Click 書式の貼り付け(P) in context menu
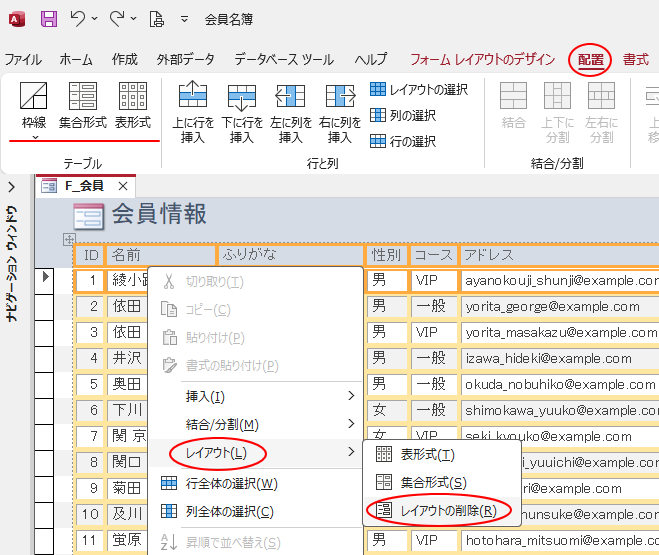The height and width of the screenshot is (555, 659). 256,366
